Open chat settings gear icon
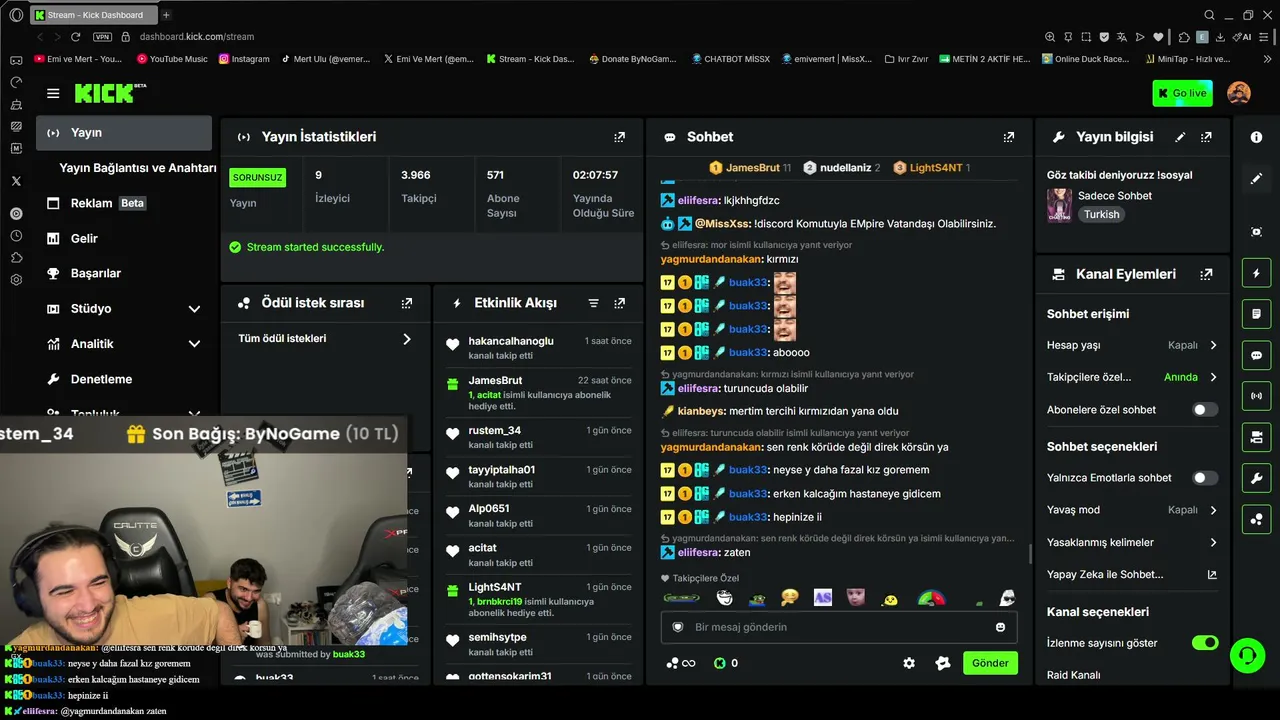1280x720 pixels. pos(909,663)
